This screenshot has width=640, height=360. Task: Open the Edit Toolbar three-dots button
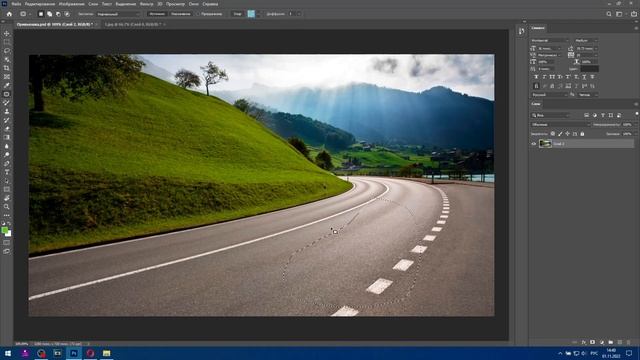point(7,215)
